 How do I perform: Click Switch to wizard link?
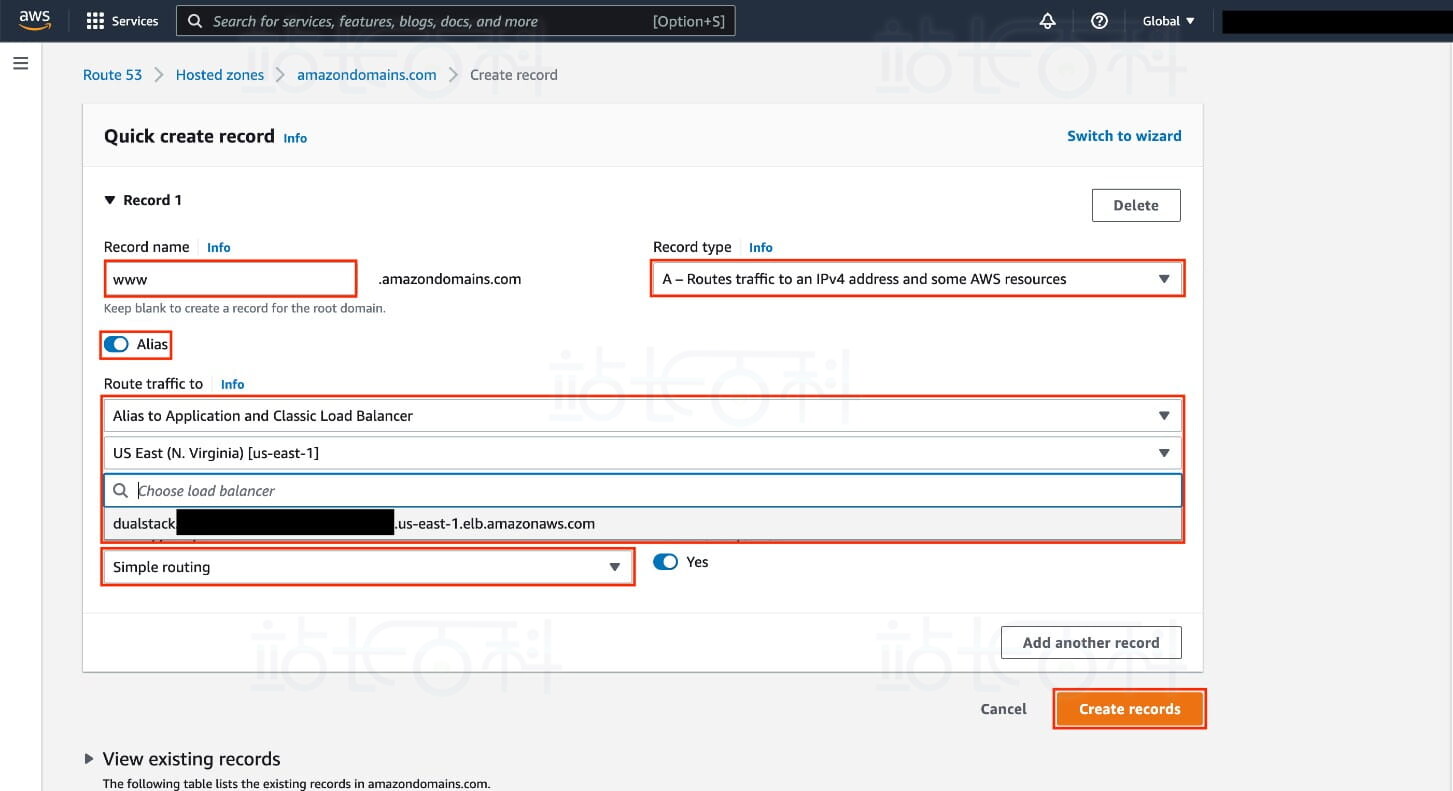click(1124, 136)
